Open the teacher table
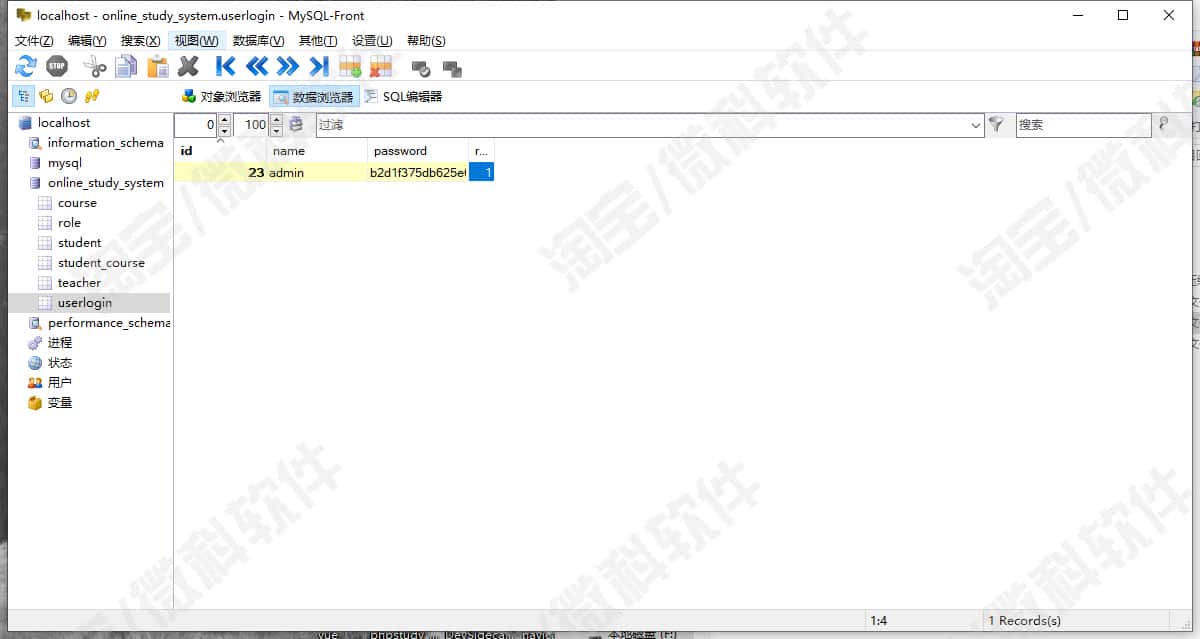Screen dimensions: 1200x639 (79, 283)
